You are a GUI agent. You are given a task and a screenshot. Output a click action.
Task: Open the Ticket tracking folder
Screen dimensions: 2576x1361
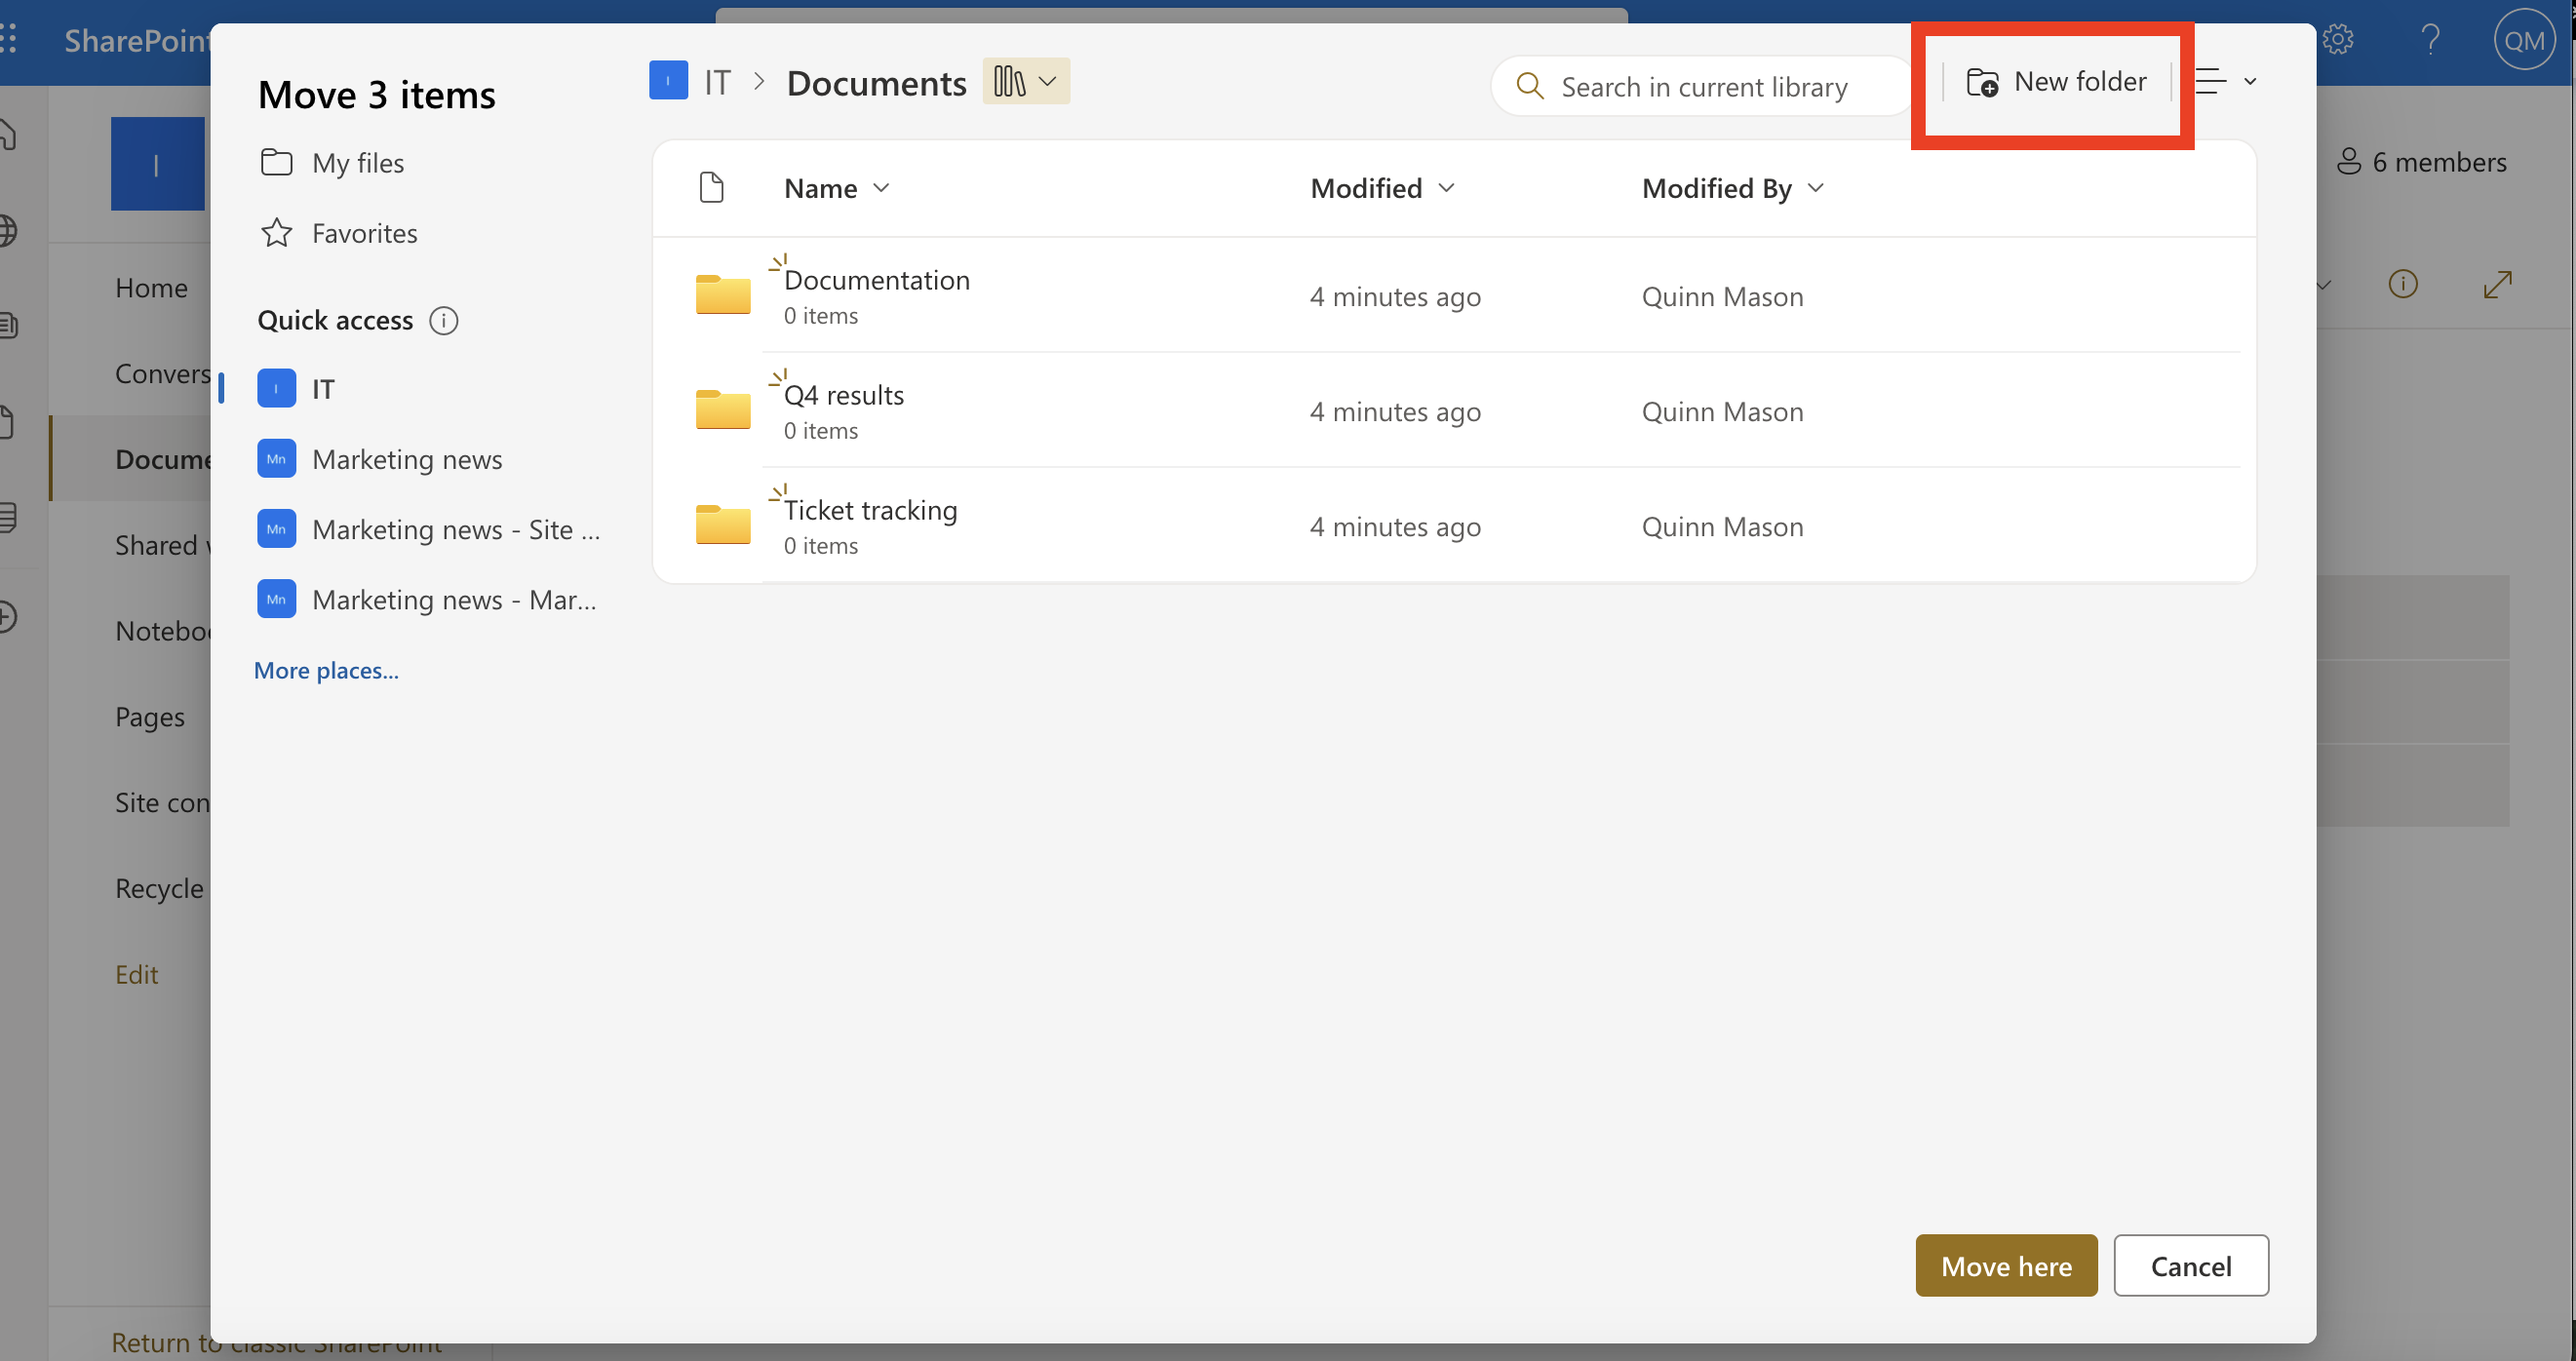click(870, 510)
